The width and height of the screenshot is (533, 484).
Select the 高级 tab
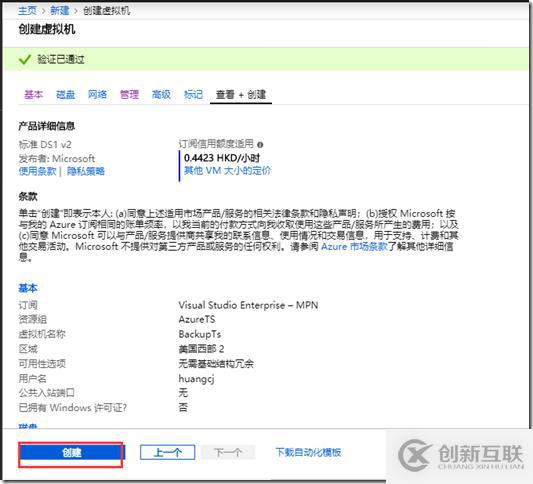(x=161, y=94)
